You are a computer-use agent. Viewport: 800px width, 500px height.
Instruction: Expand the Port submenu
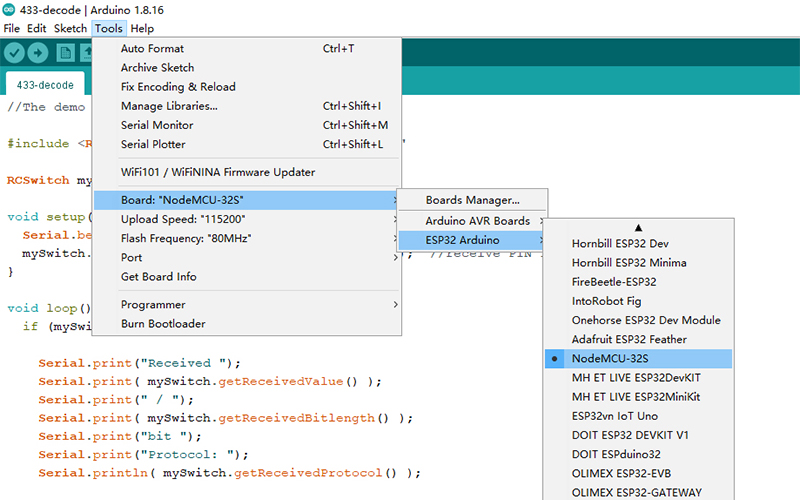tap(132, 257)
